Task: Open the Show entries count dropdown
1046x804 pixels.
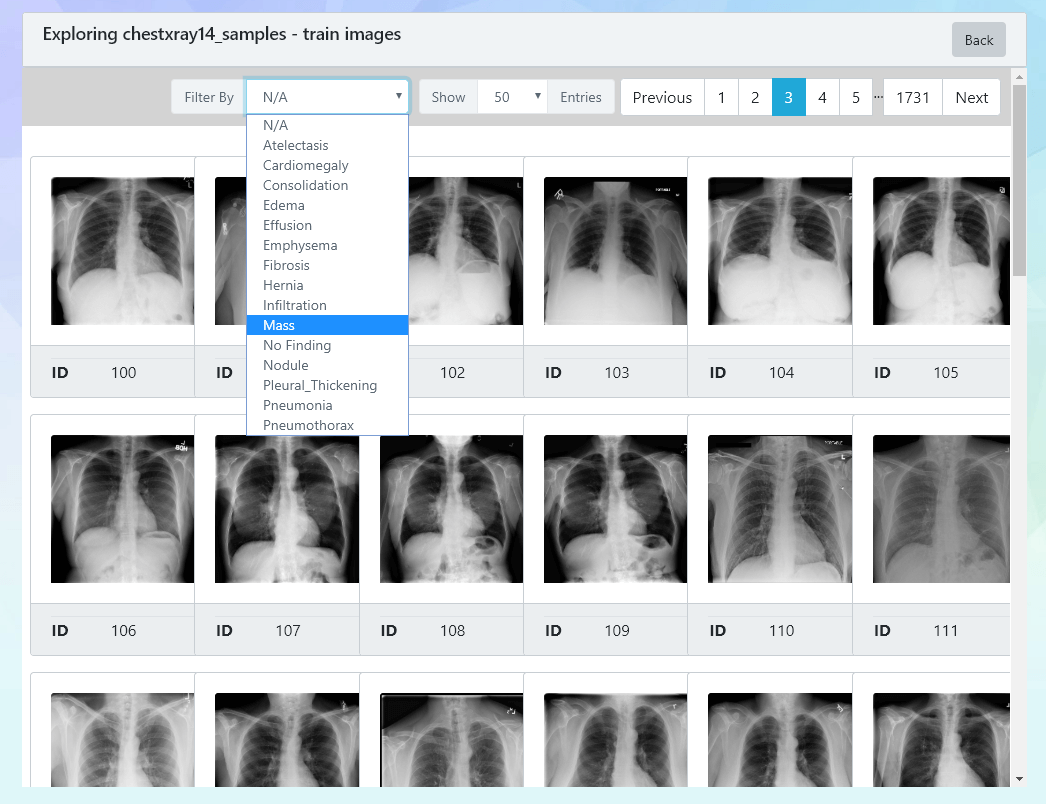Action: click(512, 97)
